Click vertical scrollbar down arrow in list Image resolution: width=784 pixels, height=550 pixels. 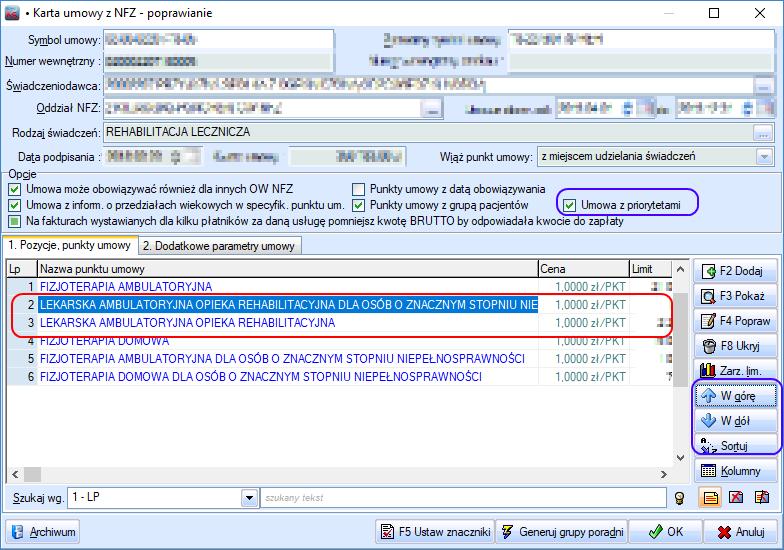tap(680, 457)
